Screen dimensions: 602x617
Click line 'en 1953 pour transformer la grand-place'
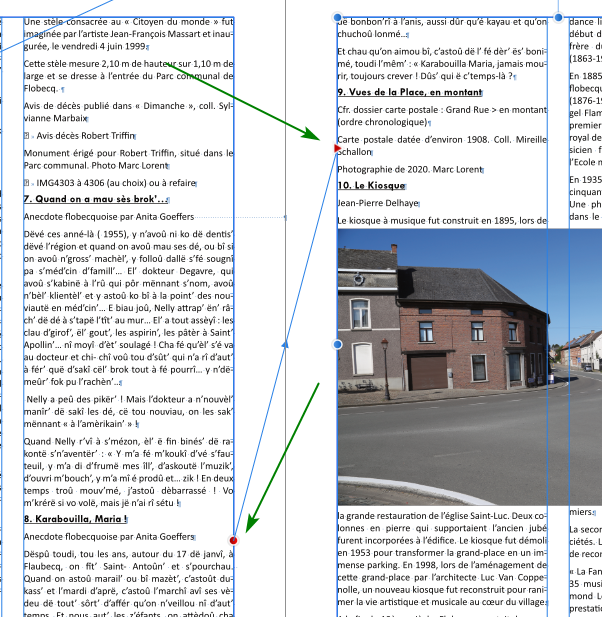pyautogui.click(x=442, y=553)
